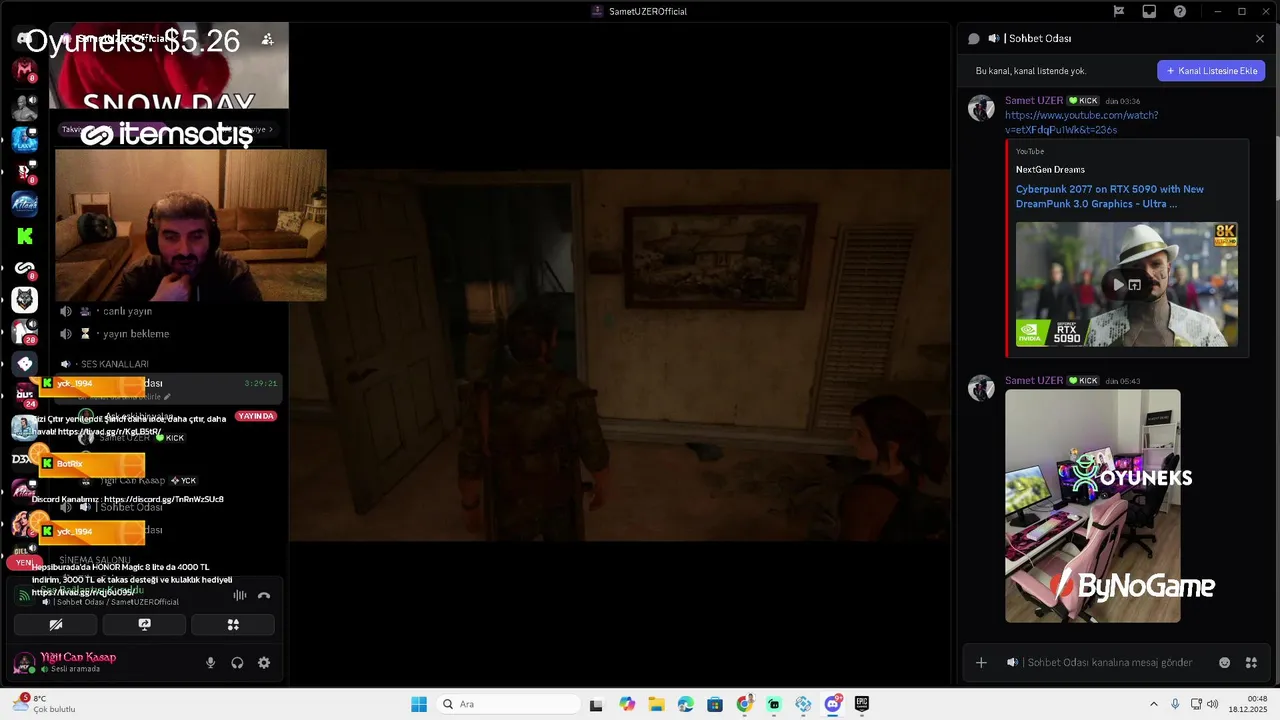
Task: Open the server with 28 badge
Action: click(25, 332)
